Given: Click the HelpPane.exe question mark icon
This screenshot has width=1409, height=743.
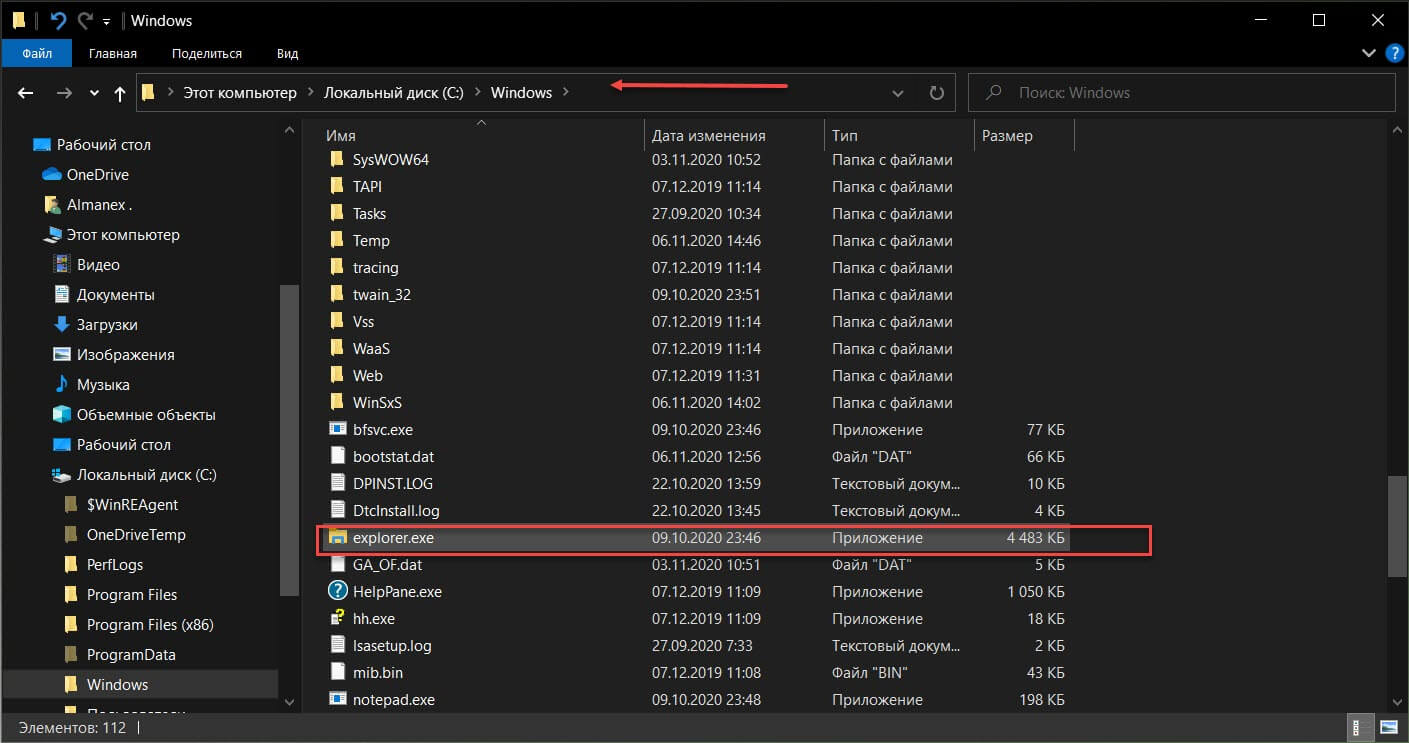Looking at the screenshot, I should tap(336, 592).
